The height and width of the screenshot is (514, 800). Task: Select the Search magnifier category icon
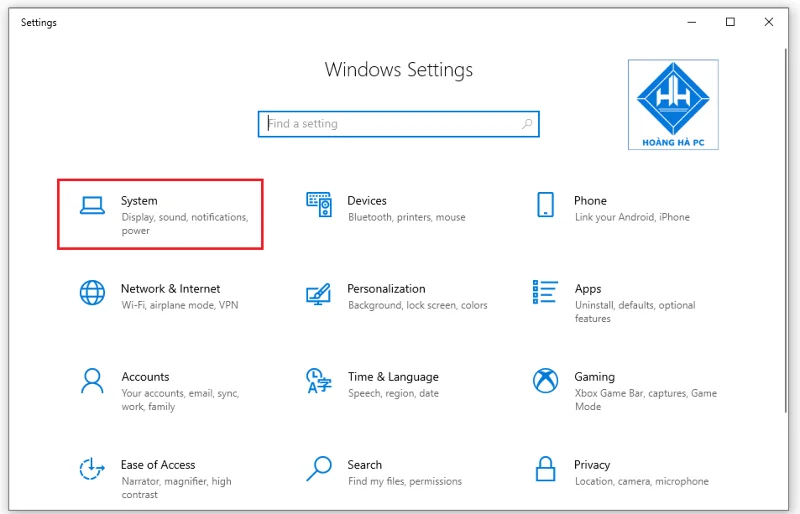coord(319,469)
